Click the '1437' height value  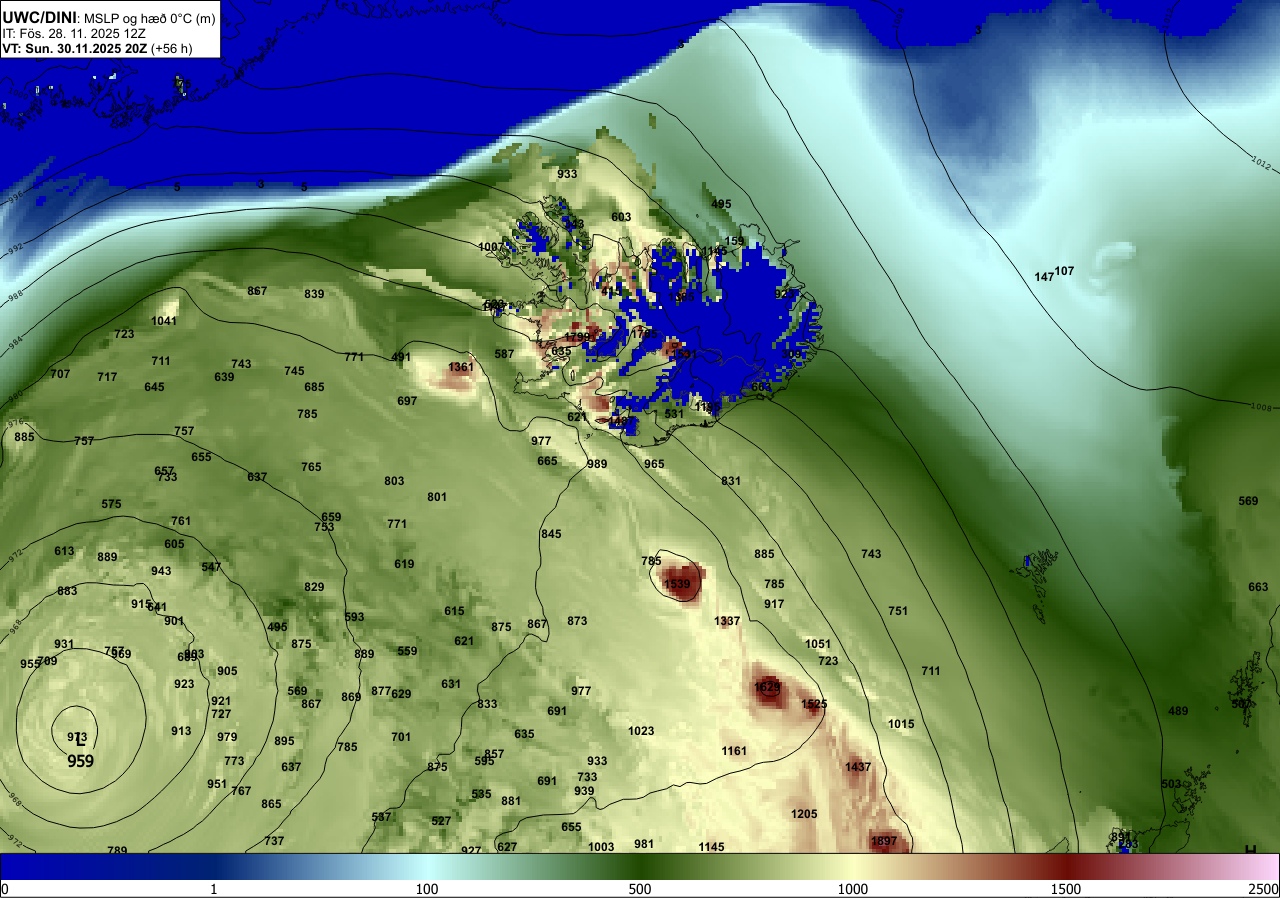[858, 767]
